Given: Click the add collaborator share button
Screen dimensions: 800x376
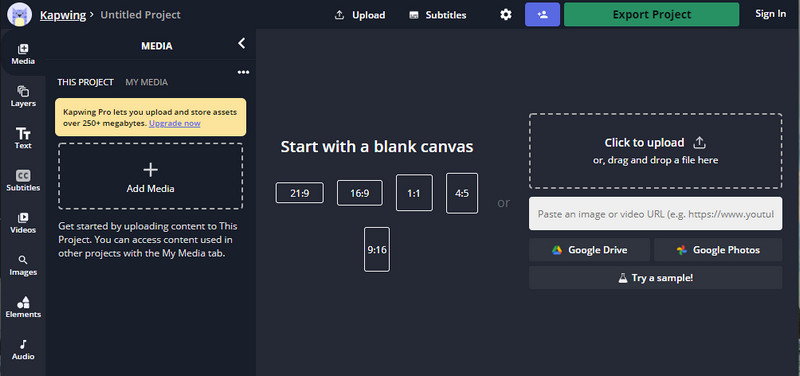Looking at the screenshot, I should (542, 14).
